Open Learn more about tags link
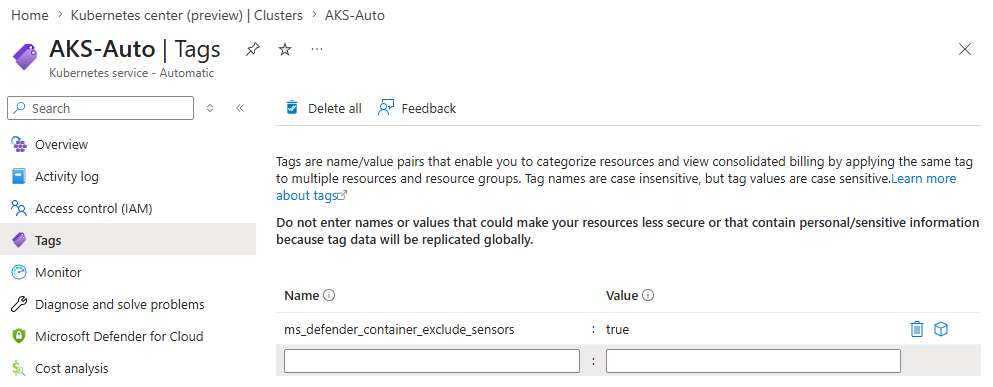This screenshot has height=387, width=993. (923, 179)
